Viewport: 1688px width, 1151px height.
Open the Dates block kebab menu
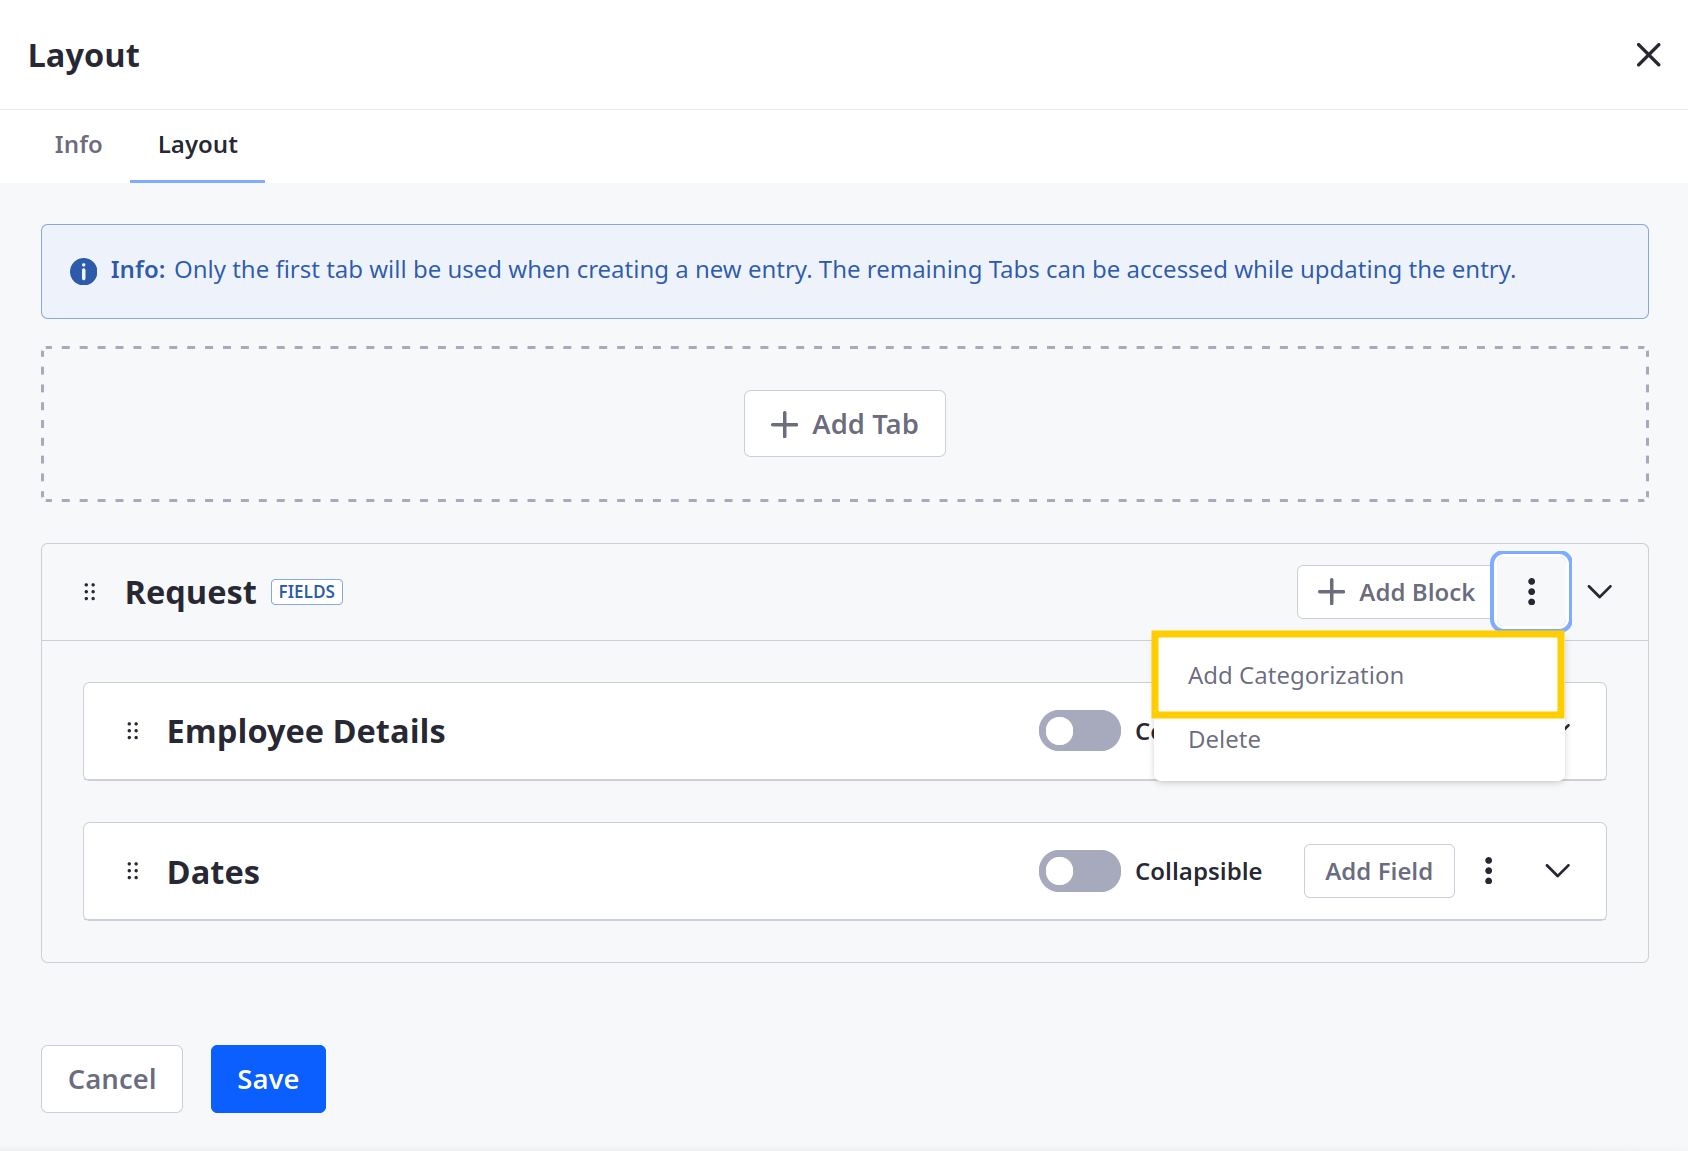tap(1489, 871)
